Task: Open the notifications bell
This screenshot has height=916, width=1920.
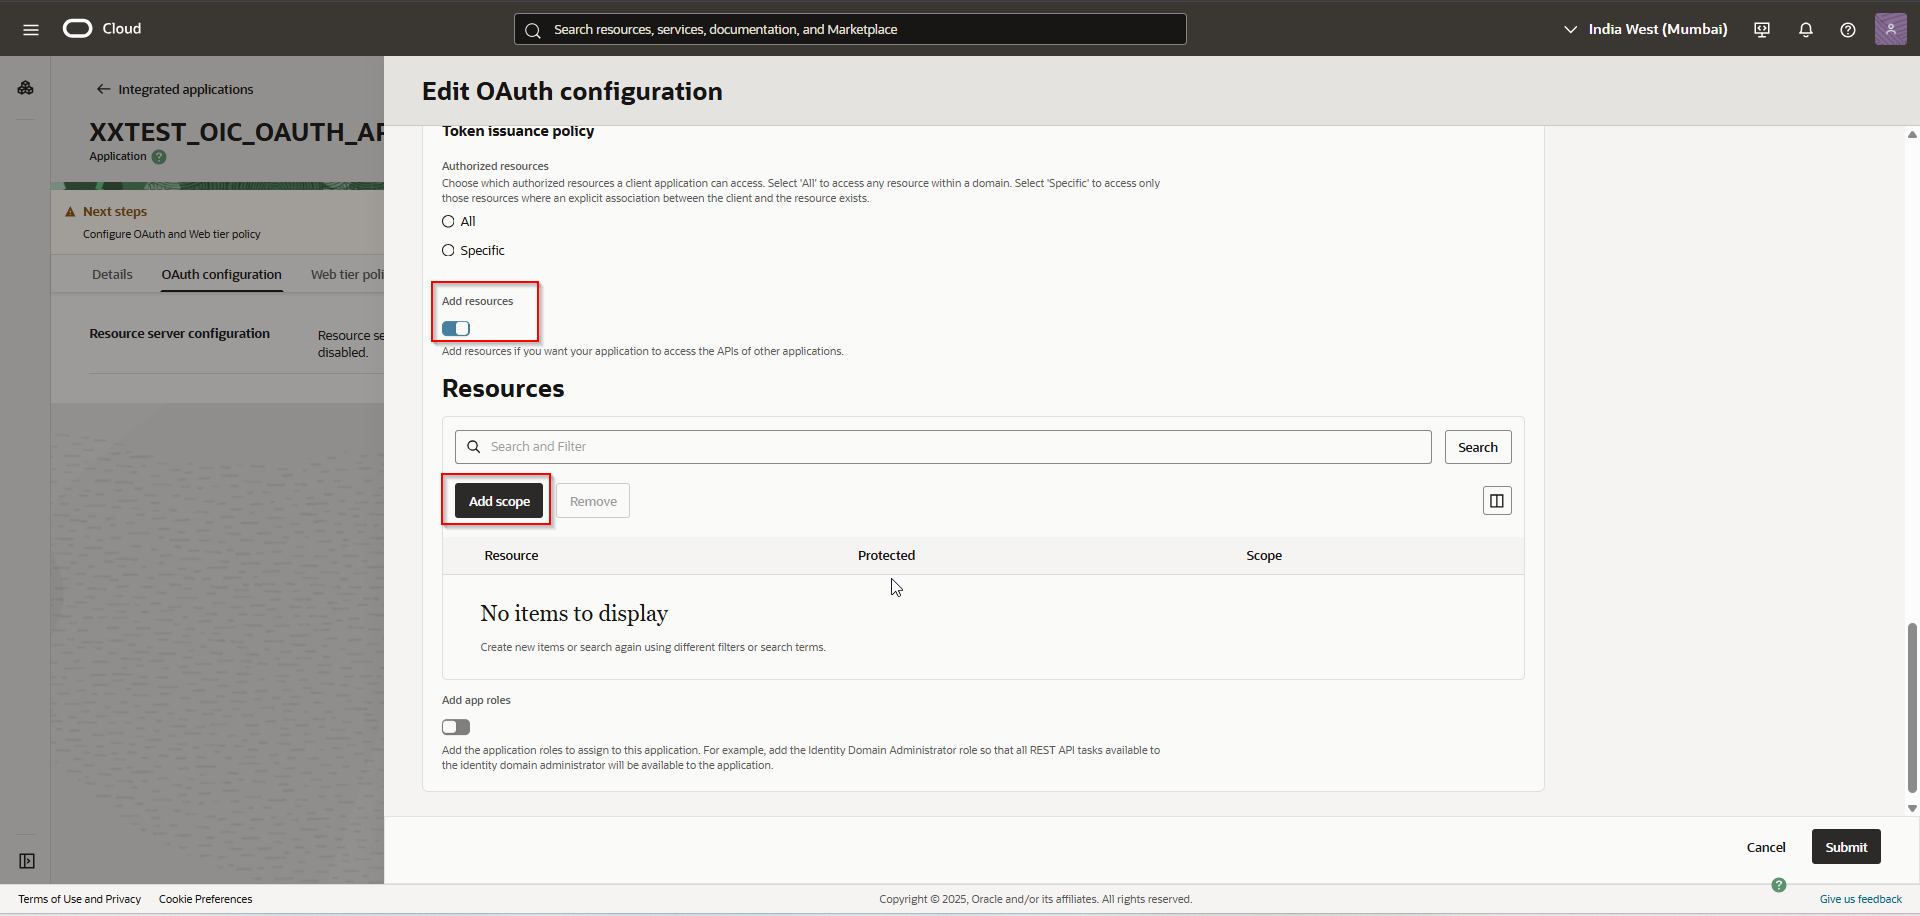Action: (x=1806, y=29)
